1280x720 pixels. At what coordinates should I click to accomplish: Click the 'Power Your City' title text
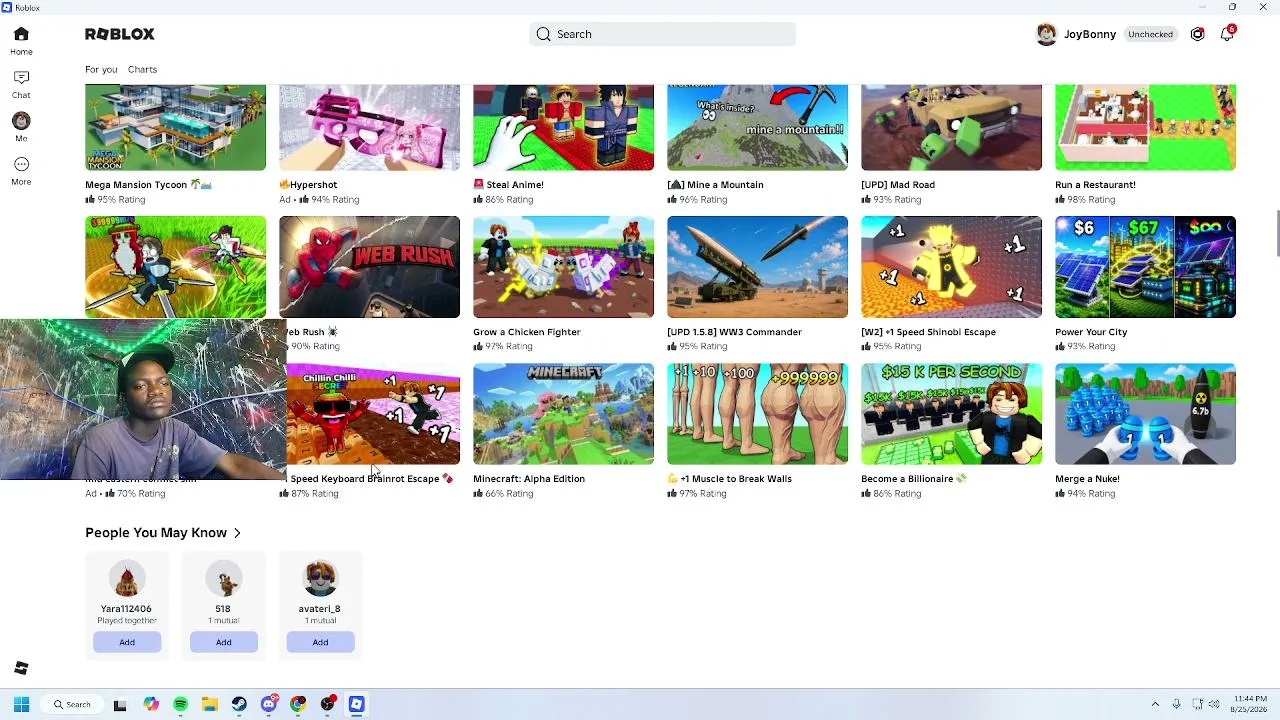tap(1091, 332)
